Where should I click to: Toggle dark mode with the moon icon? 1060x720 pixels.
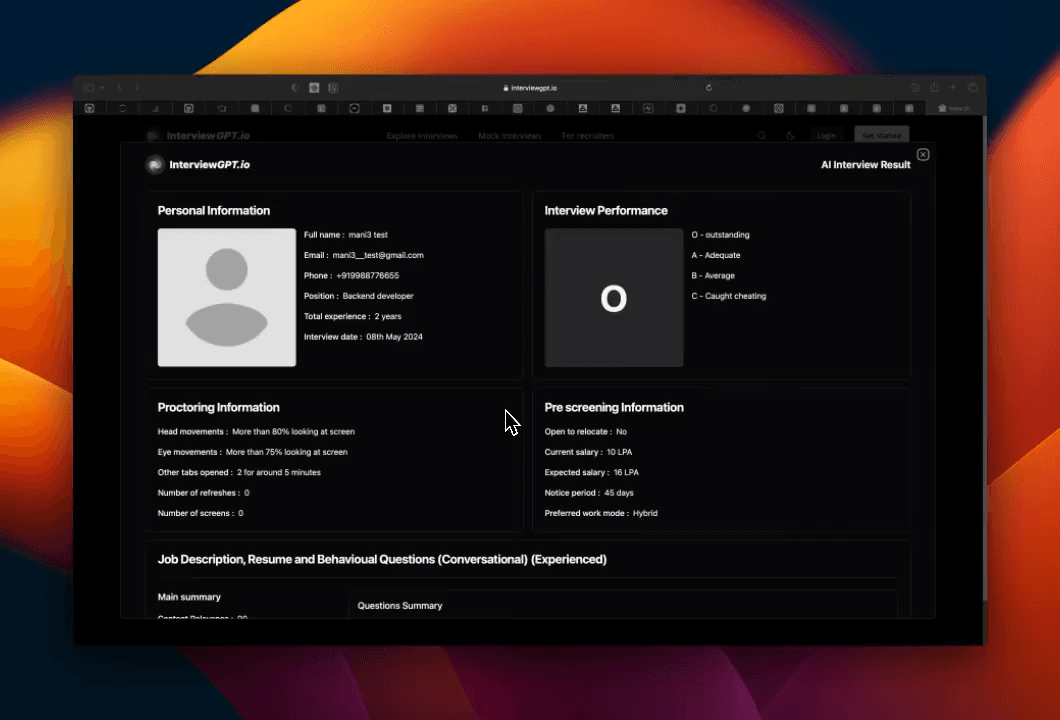[x=790, y=136]
